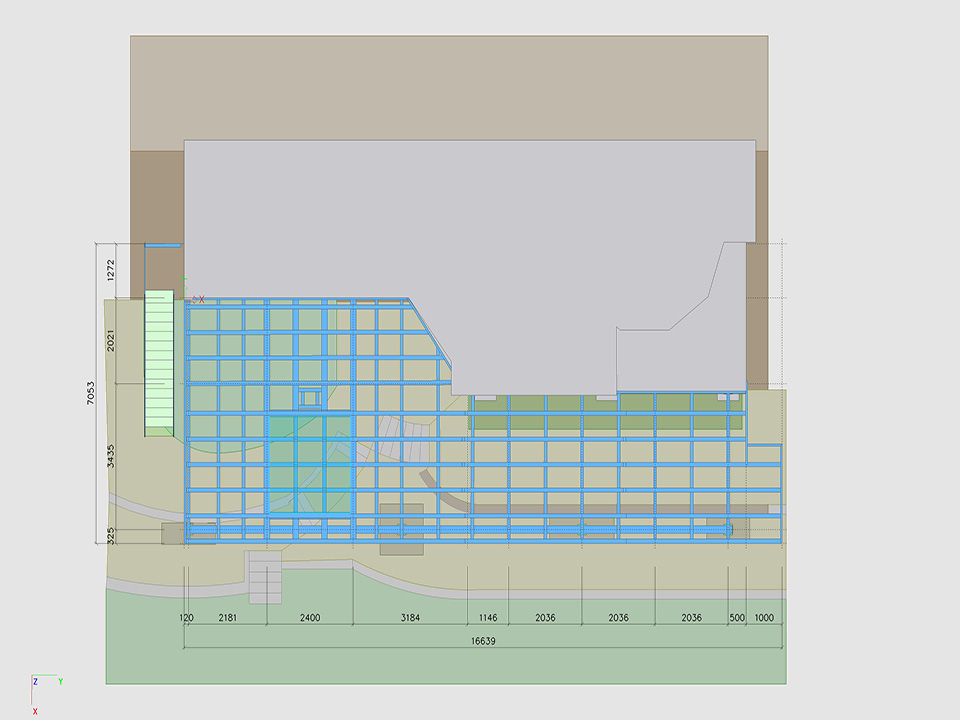The image size is (960, 720).
Task: Click the 16639 overall width dimension
Action: (x=483, y=640)
